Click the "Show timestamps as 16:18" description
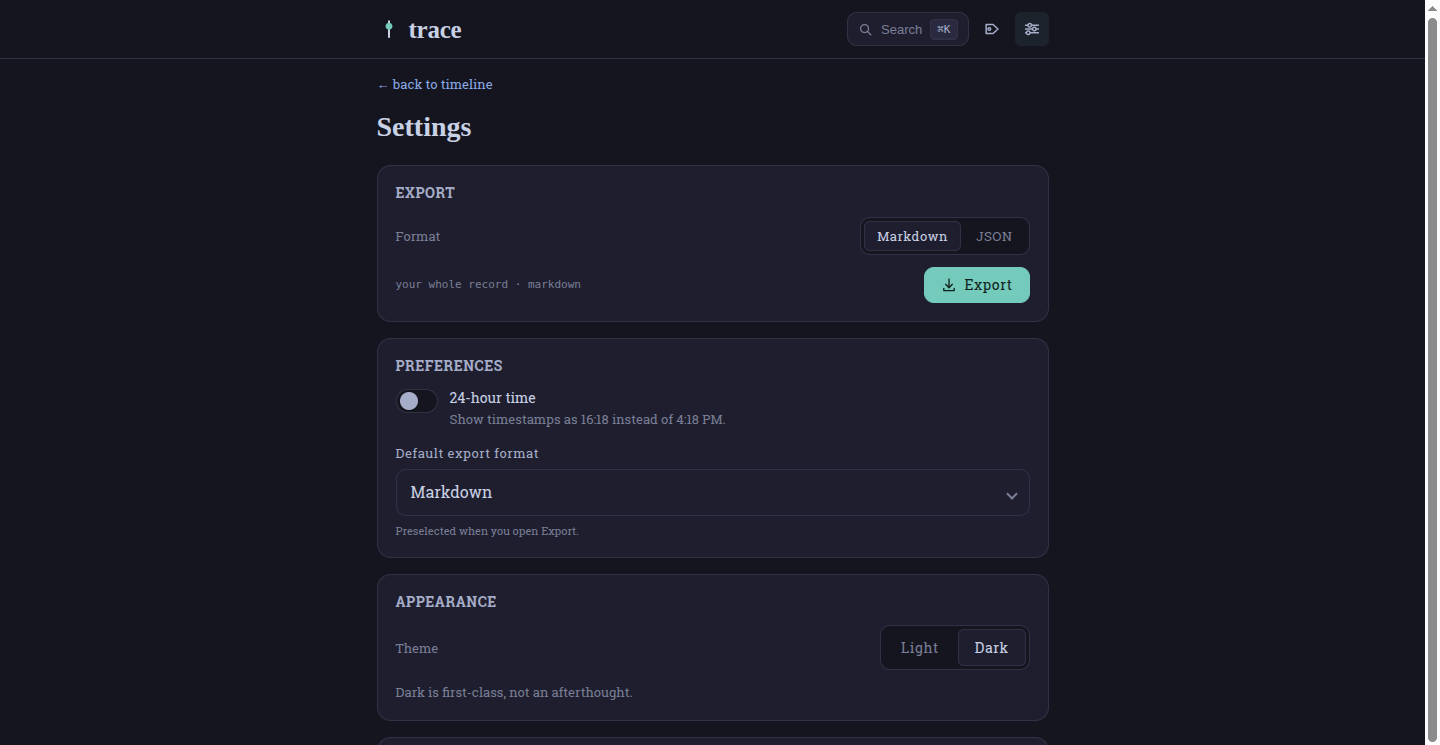The height and width of the screenshot is (745, 1440). (x=587, y=420)
